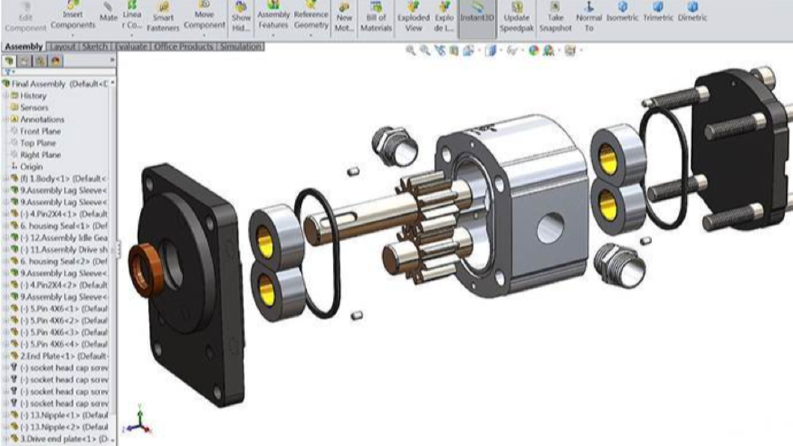Viewport: 793px width, 446px height.
Task: Return to Previous View
Action: tap(439, 50)
